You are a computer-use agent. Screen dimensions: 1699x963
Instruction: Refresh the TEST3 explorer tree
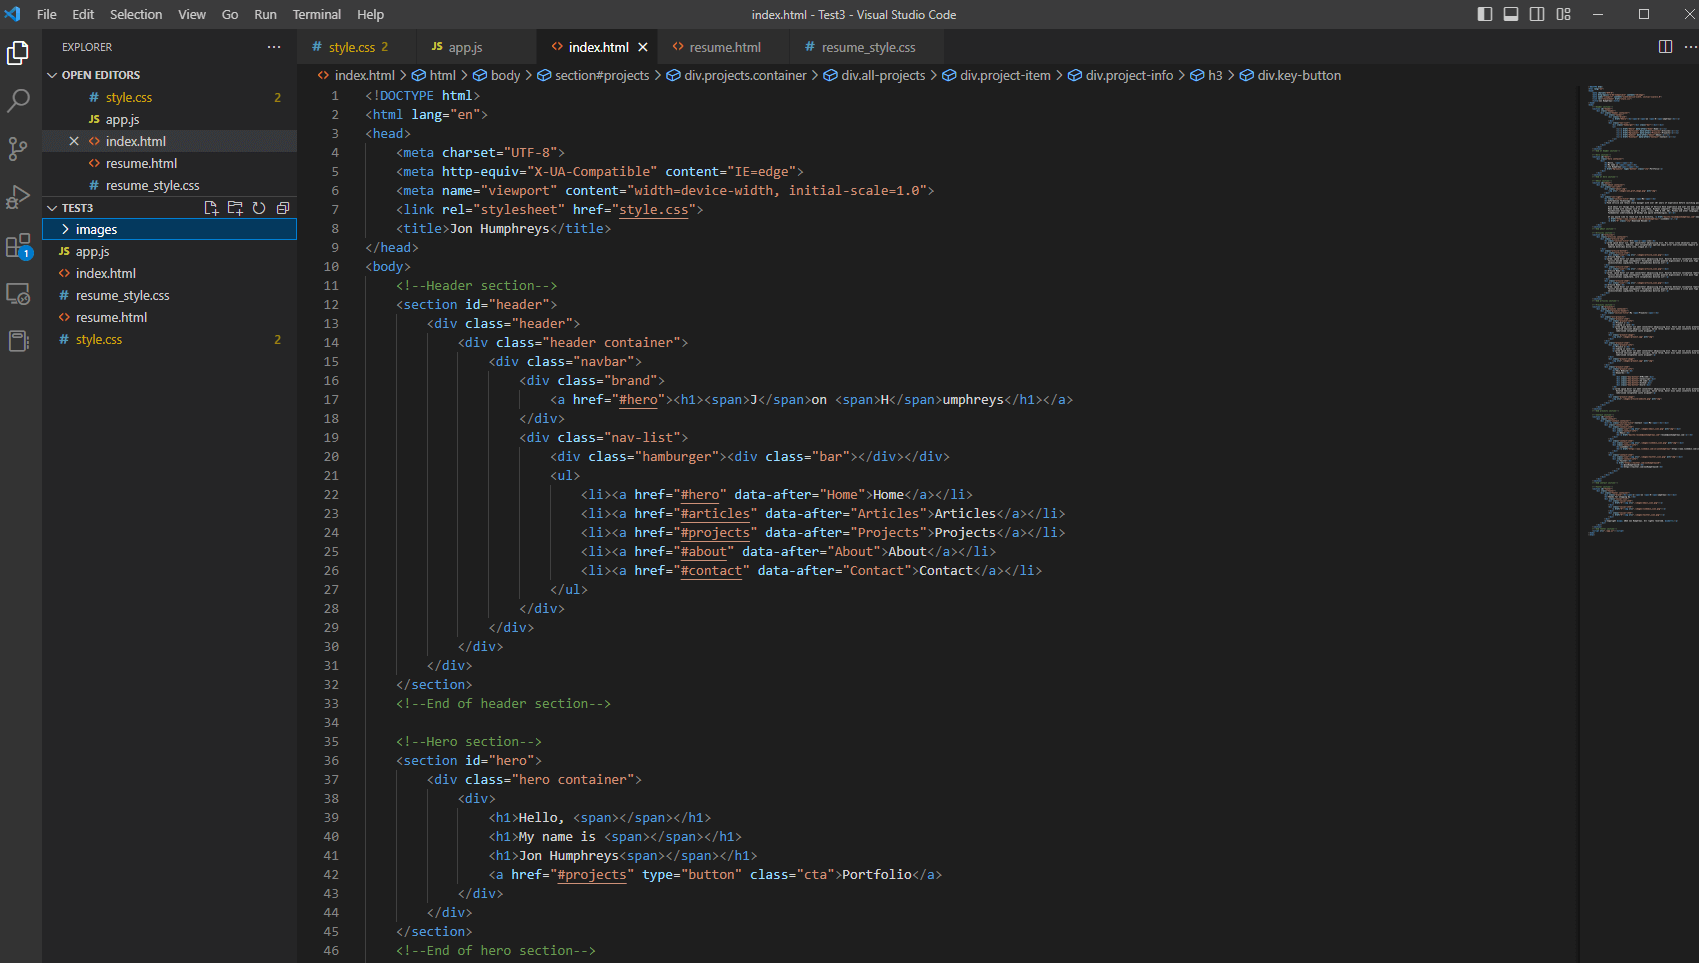click(x=259, y=208)
